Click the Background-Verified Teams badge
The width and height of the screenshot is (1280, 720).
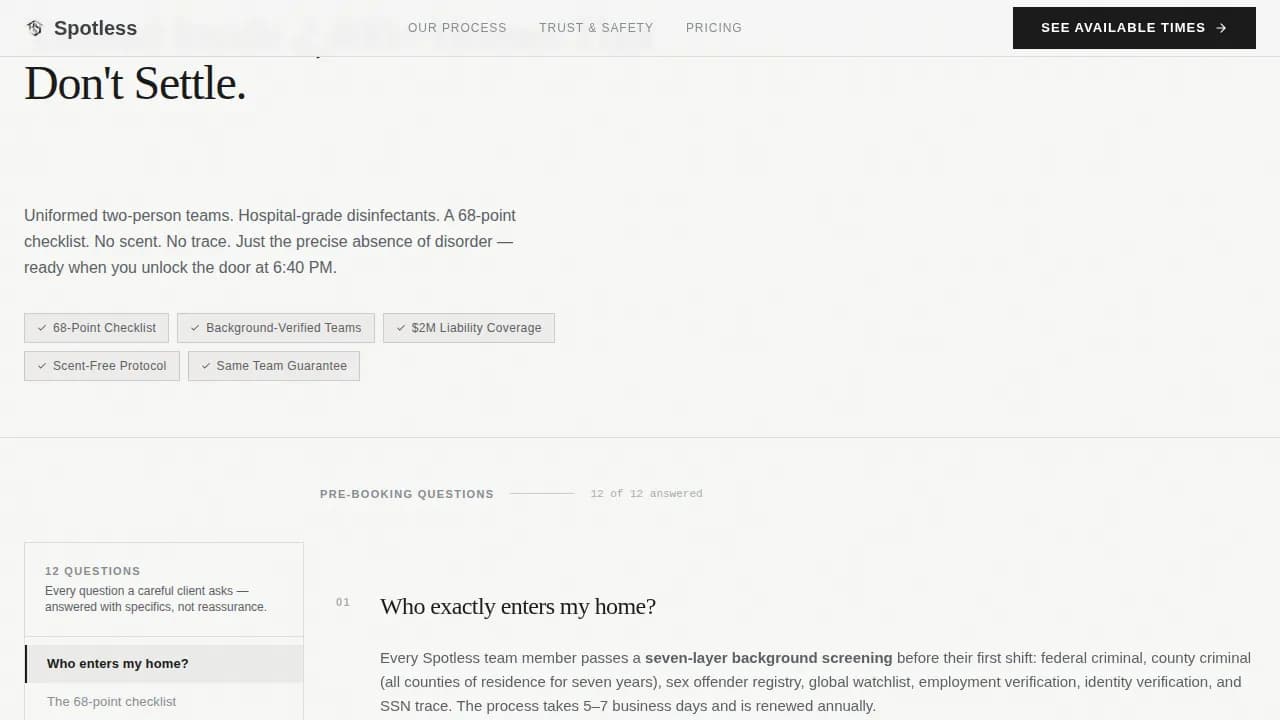[276, 328]
